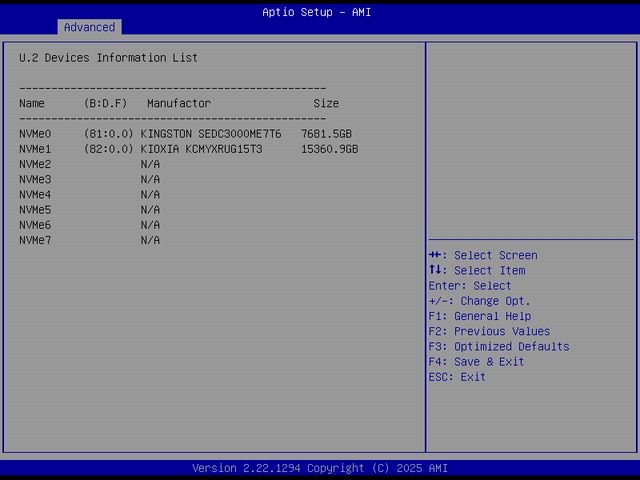
Task: Click N/A value for NVMe3
Action: [150, 180]
